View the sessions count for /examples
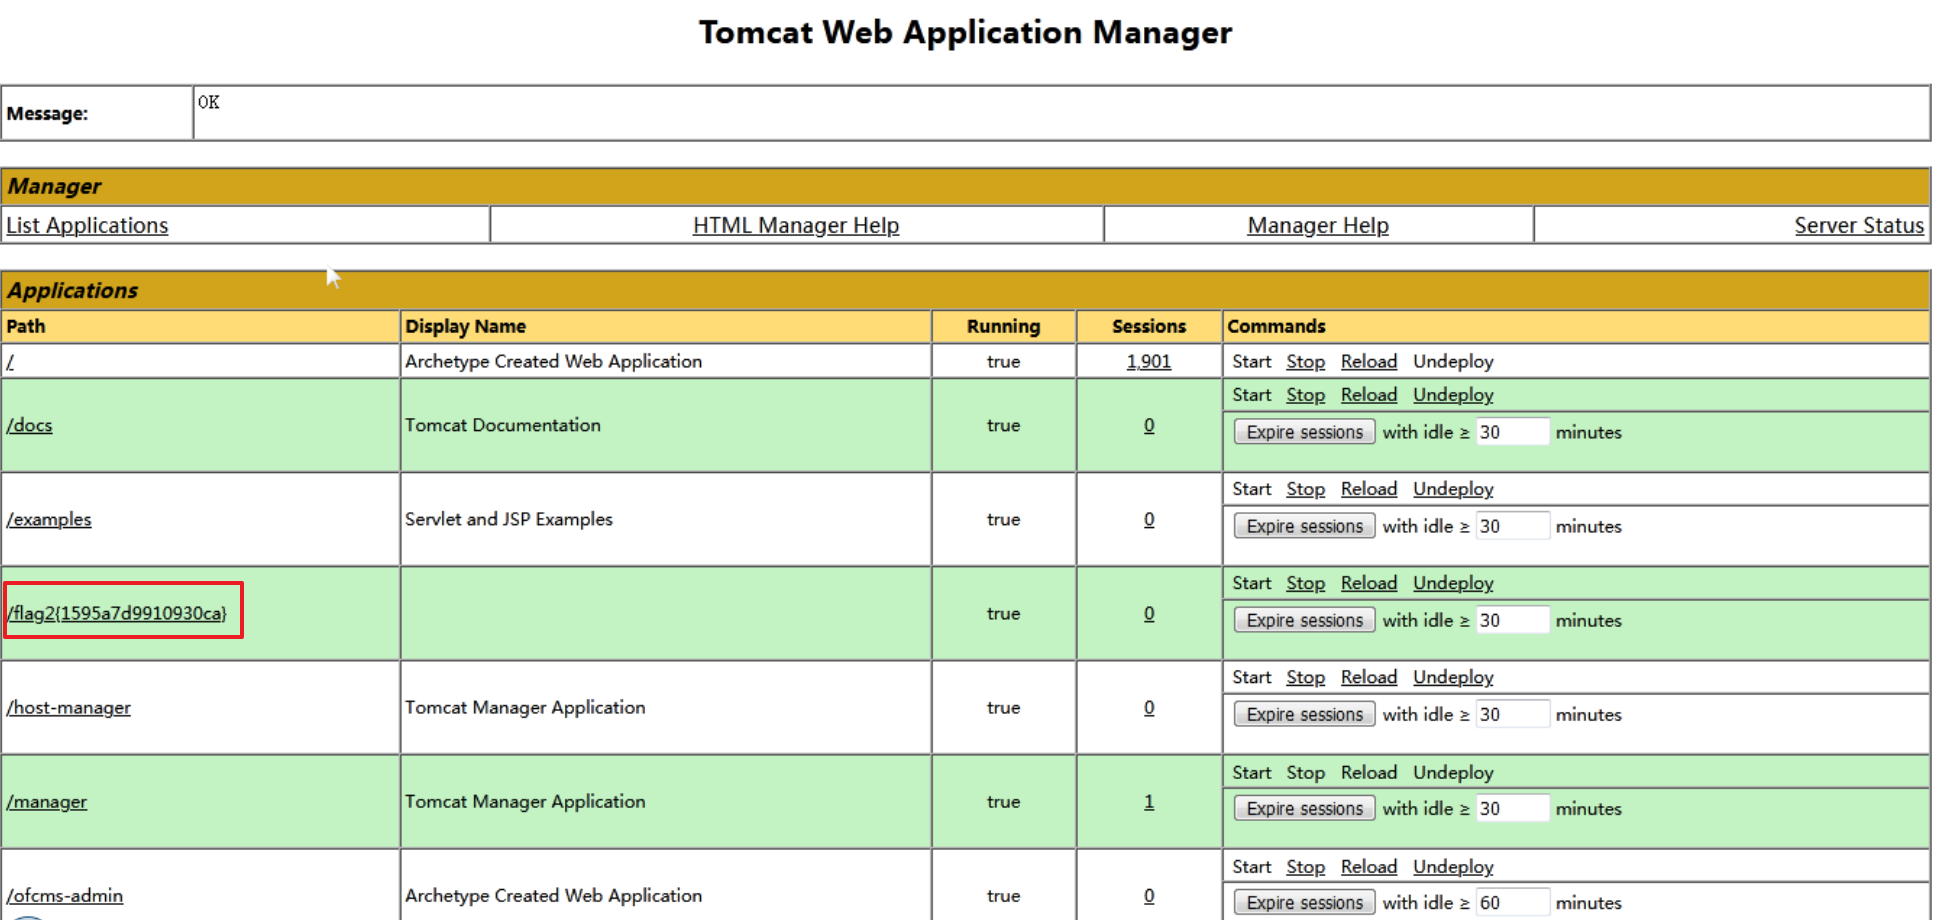The height and width of the screenshot is (920, 1934). click(1149, 519)
